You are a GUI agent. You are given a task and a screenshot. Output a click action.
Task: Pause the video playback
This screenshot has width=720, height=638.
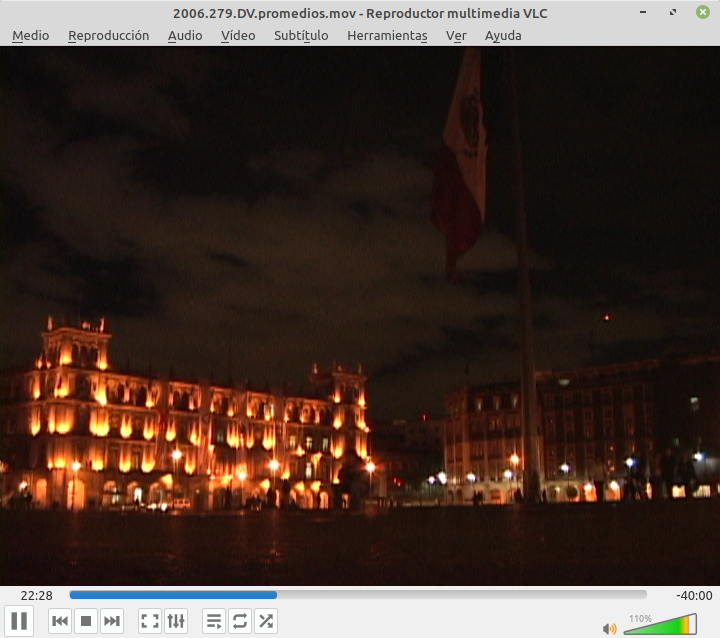pyautogui.click(x=19, y=621)
